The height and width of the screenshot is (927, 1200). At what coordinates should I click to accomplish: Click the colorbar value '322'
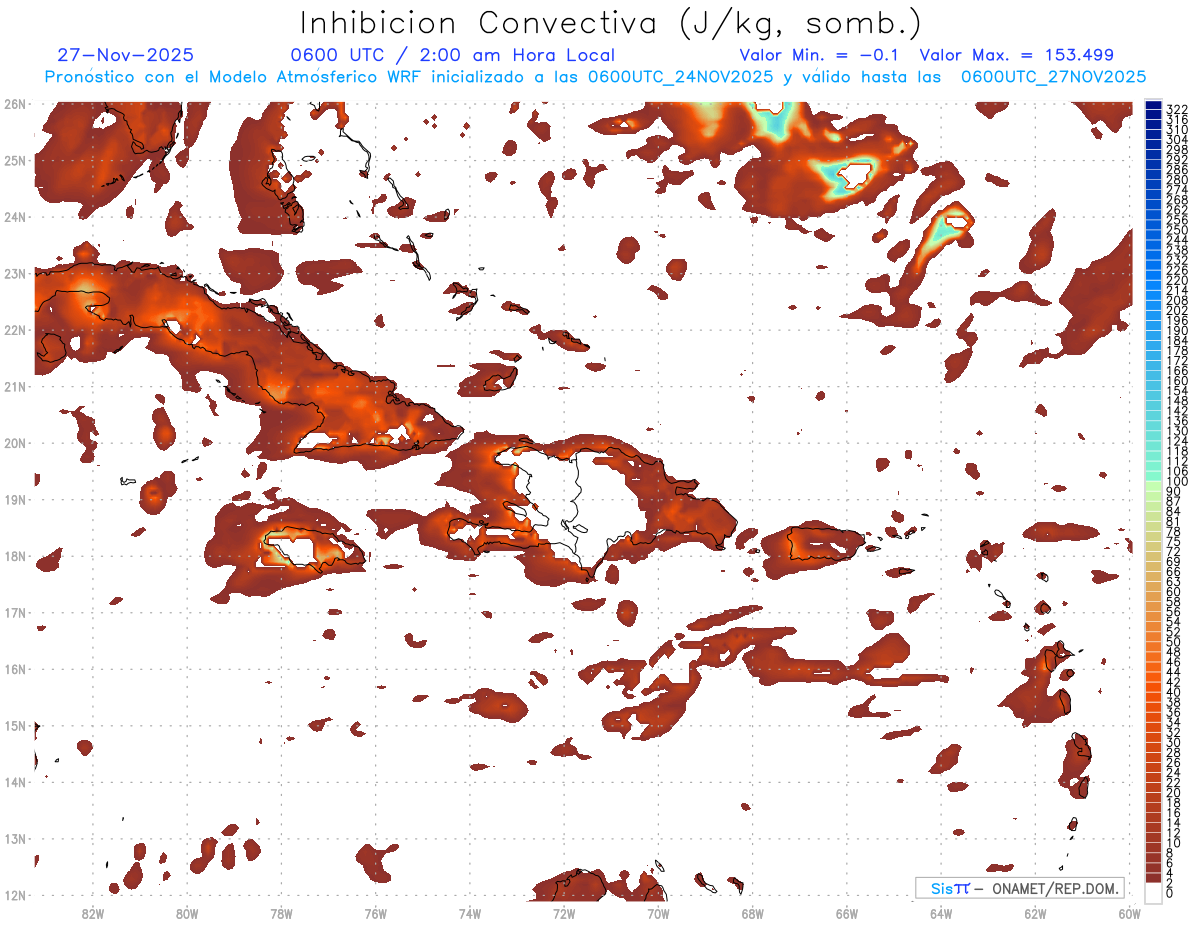pos(1177,109)
